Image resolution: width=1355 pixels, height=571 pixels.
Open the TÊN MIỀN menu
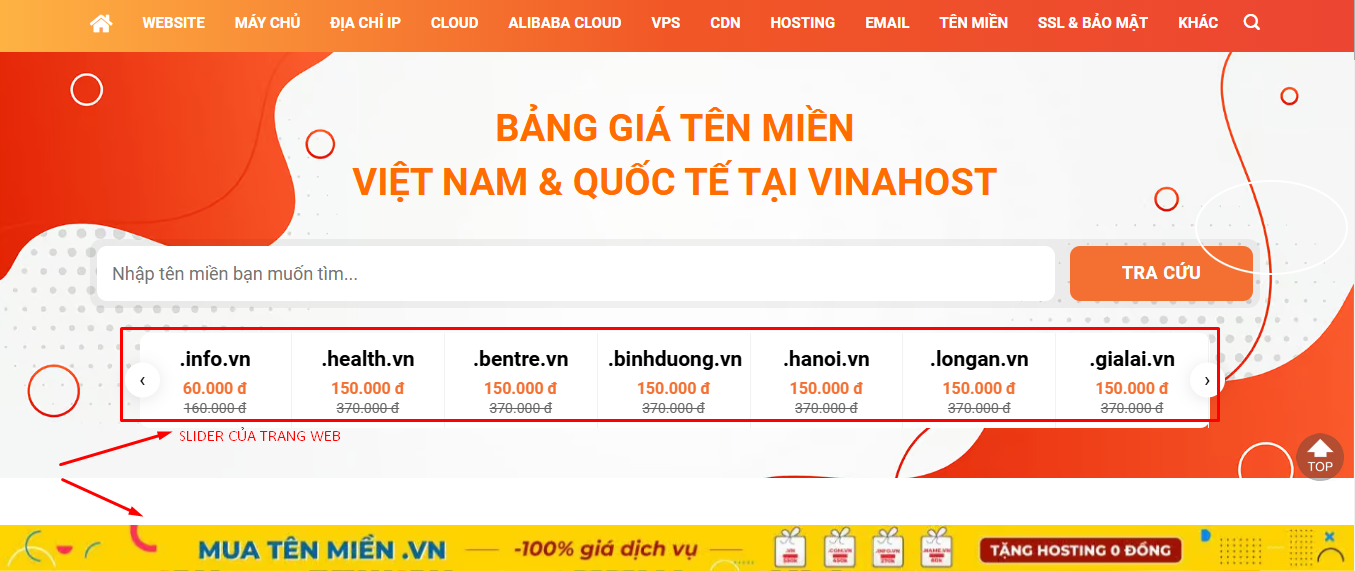click(x=974, y=22)
